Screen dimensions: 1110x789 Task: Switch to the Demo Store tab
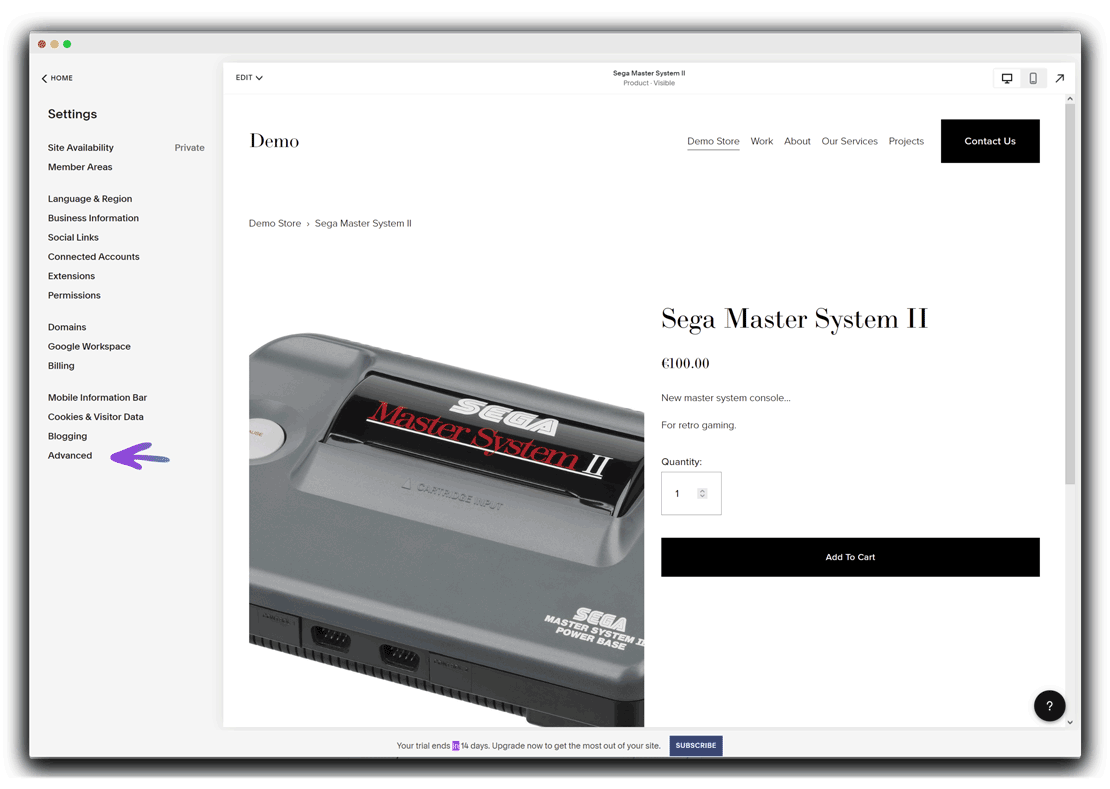(x=713, y=141)
